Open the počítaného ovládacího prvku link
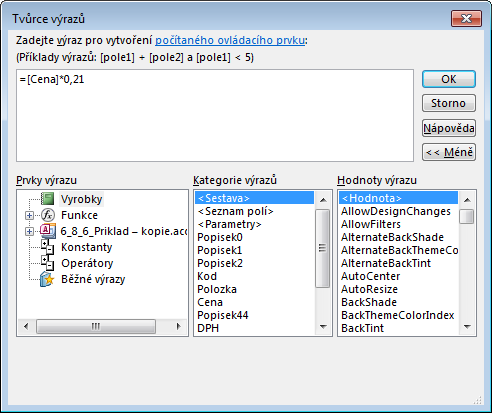The width and height of the screenshot is (492, 413). (230, 40)
